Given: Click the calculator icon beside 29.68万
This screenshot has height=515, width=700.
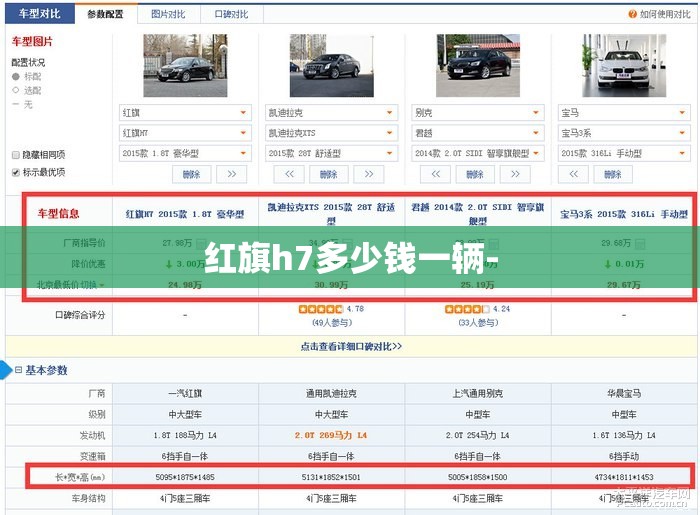Looking at the screenshot, I should 640,244.
